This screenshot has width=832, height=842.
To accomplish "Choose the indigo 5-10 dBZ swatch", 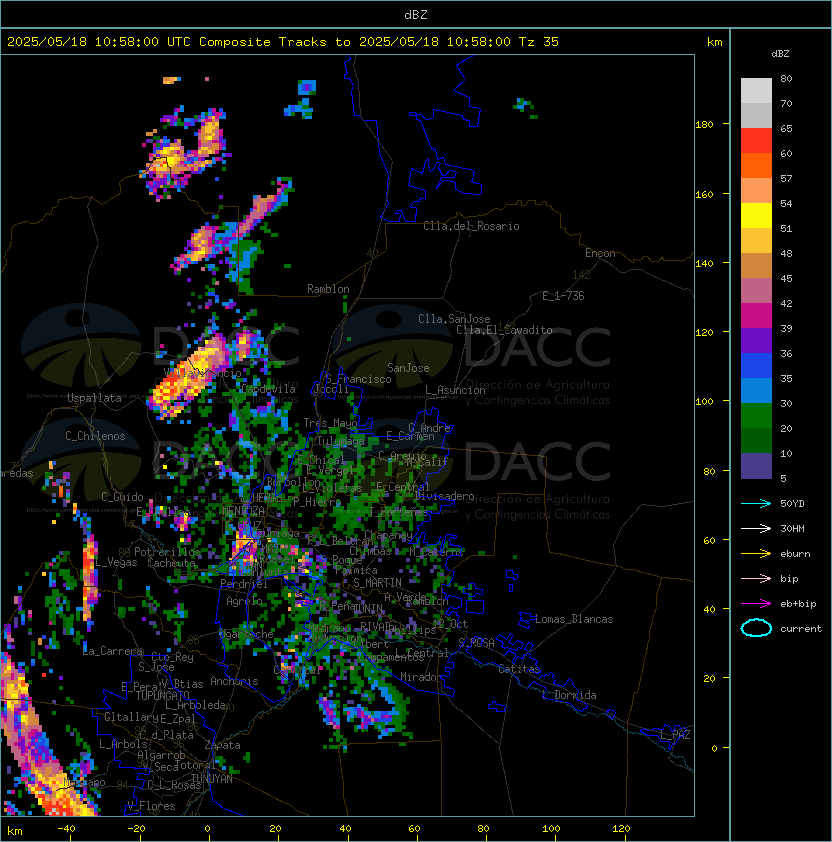I will point(756,466).
